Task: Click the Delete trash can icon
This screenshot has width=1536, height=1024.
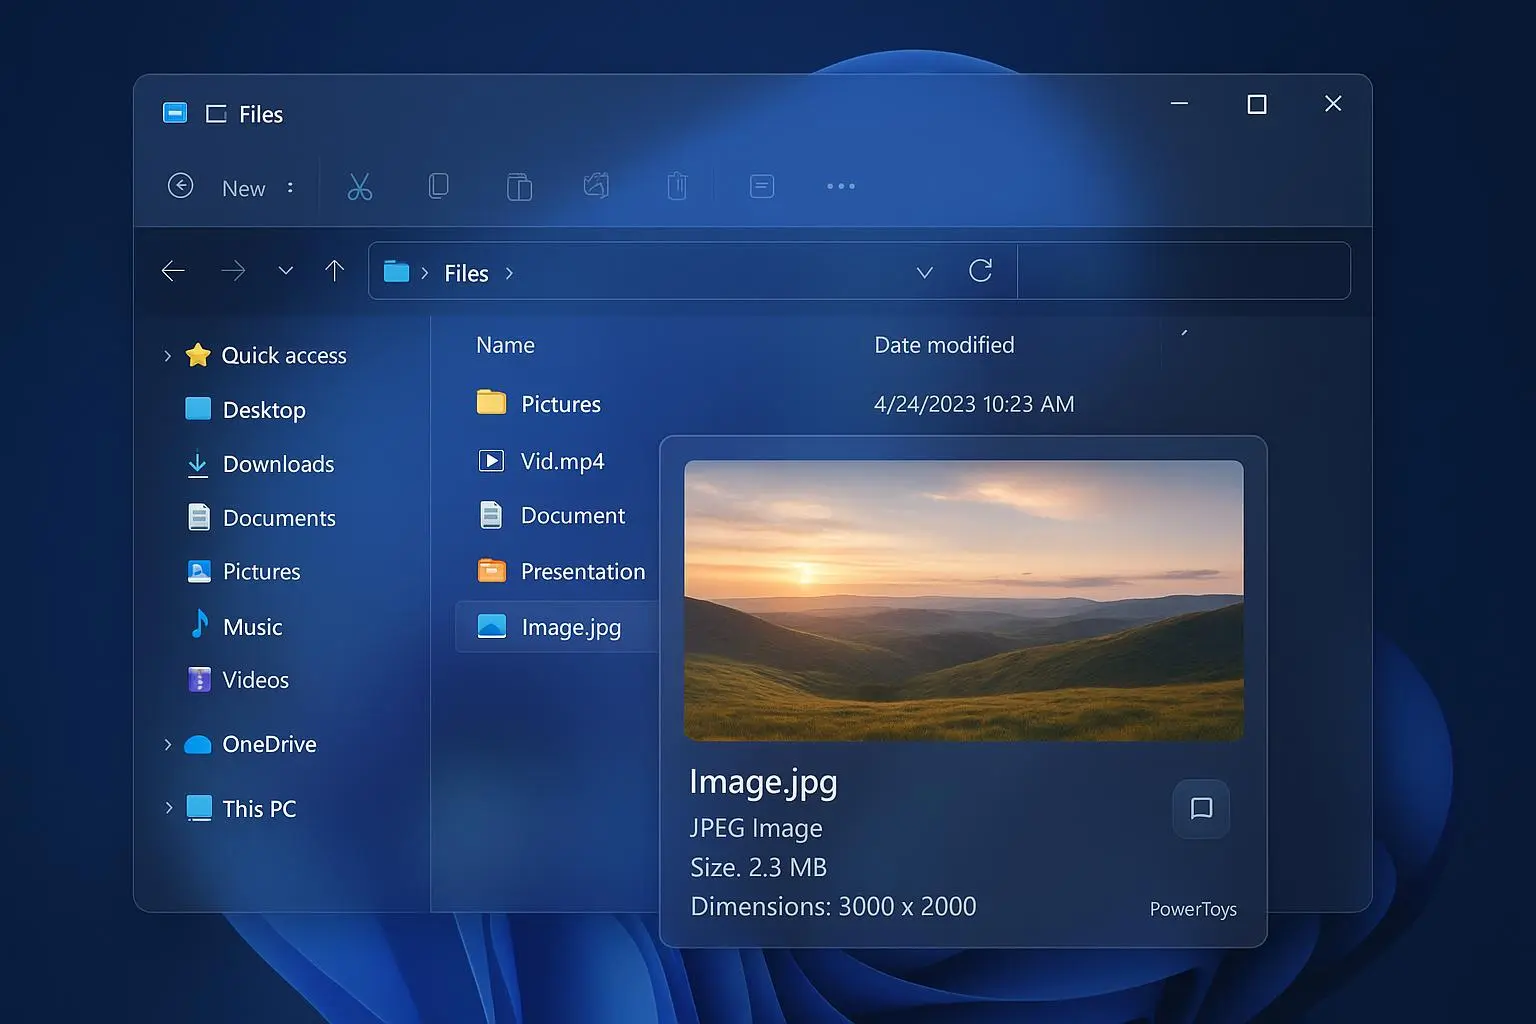Action: [677, 186]
